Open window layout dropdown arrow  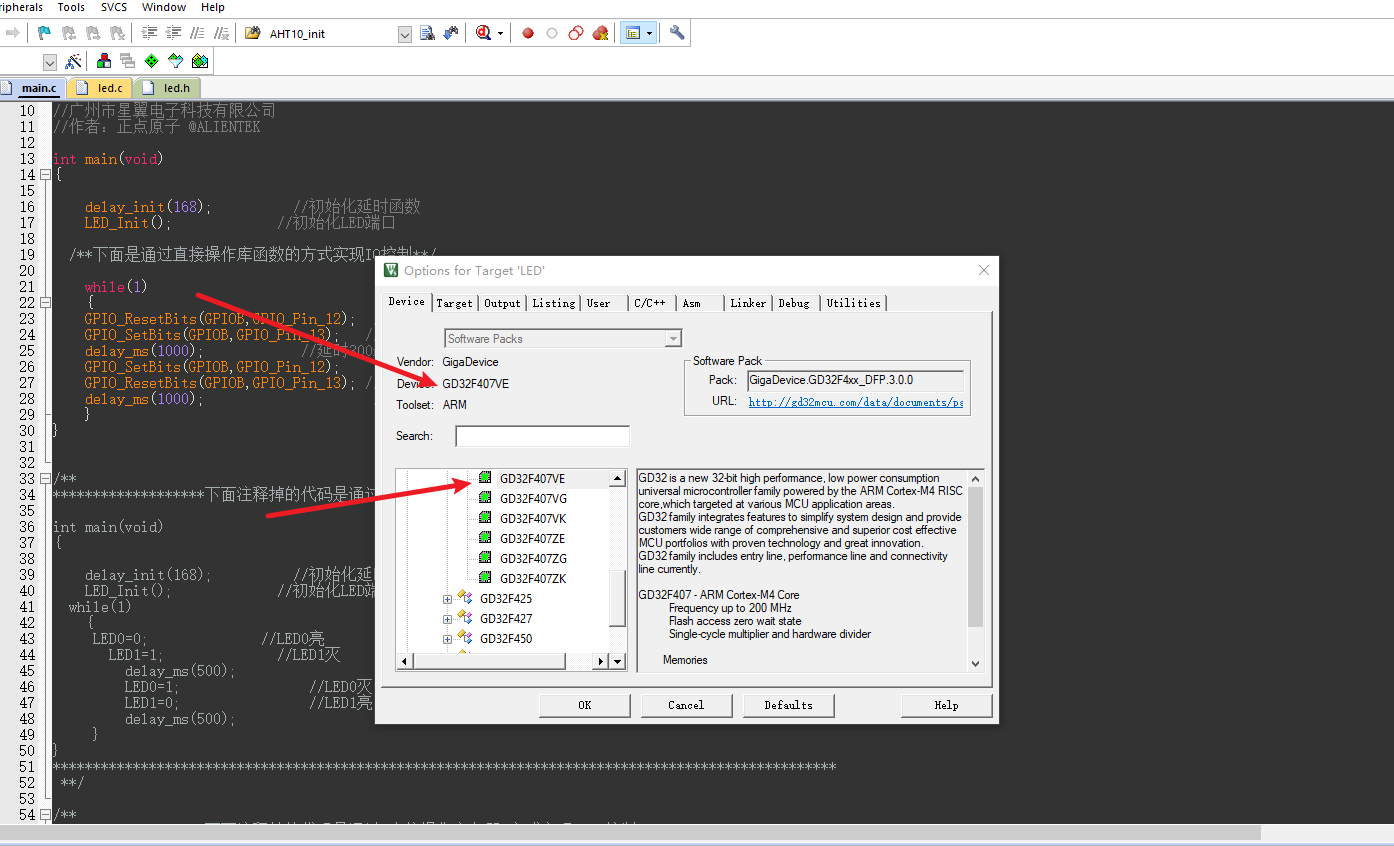point(650,33)
